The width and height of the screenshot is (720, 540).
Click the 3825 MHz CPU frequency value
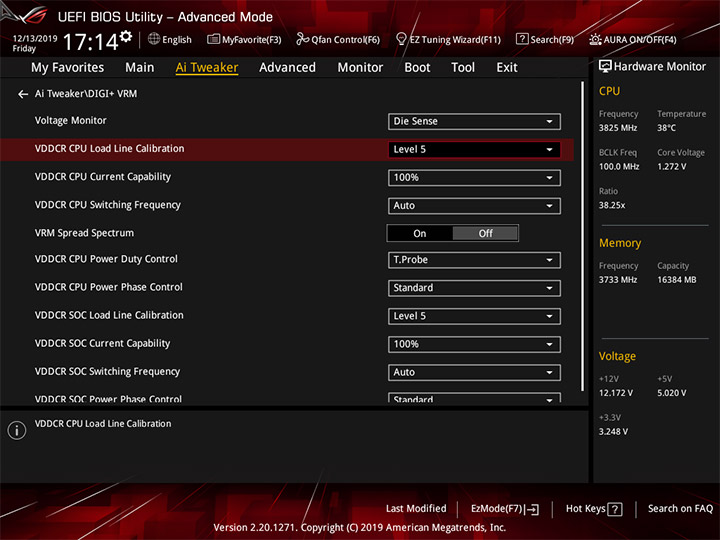618,128
